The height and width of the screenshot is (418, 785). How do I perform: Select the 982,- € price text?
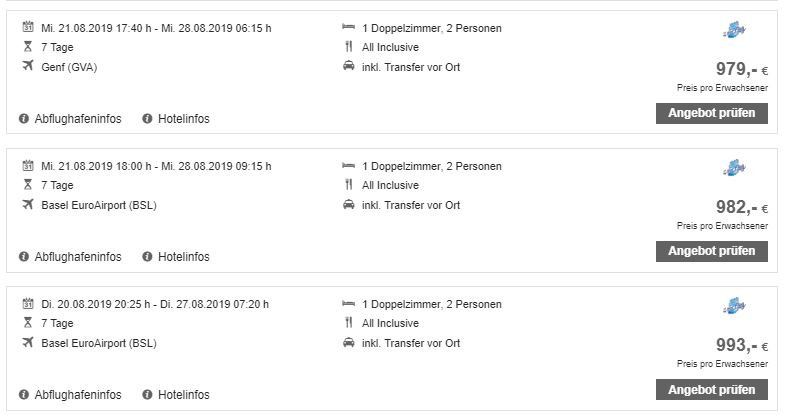[741, 207]
